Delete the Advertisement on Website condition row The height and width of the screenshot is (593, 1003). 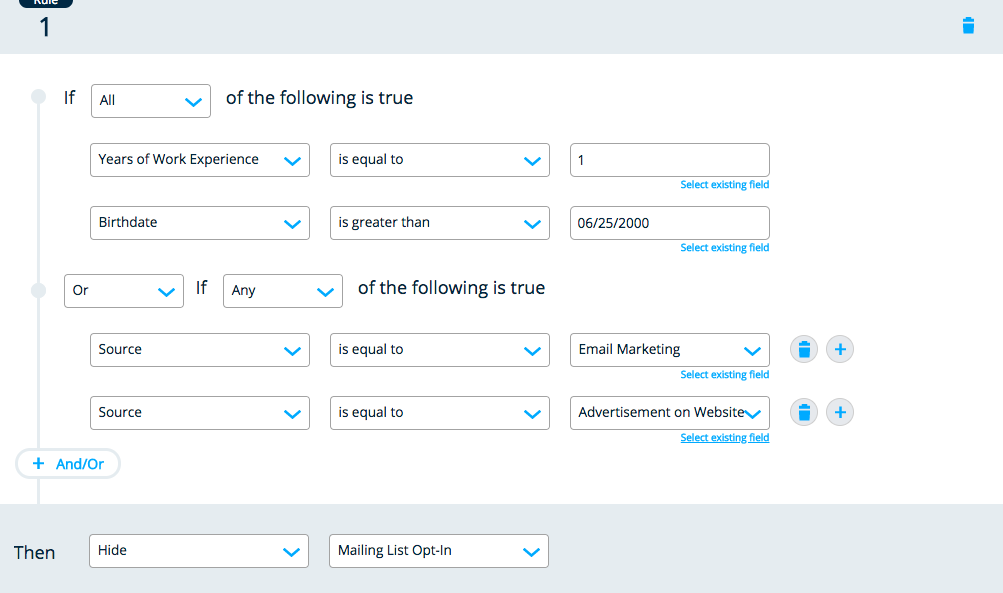(x=804, y=413)
